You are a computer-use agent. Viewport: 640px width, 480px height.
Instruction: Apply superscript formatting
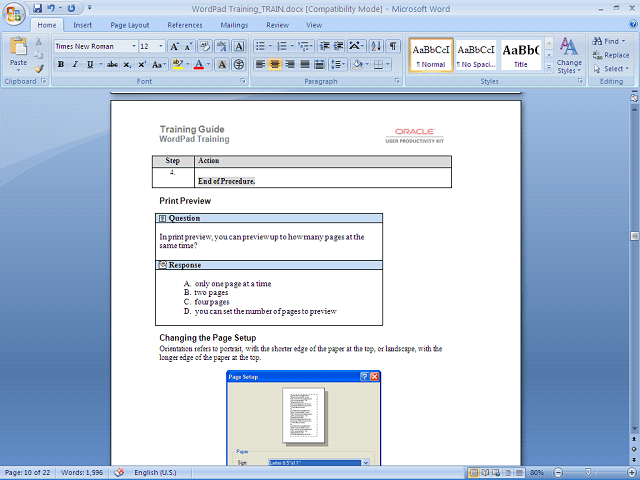142,64
